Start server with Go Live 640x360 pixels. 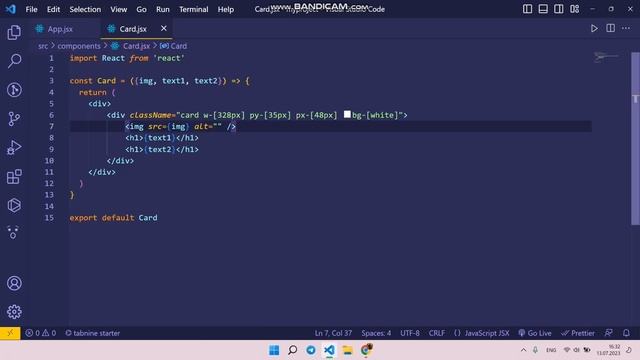535,333
